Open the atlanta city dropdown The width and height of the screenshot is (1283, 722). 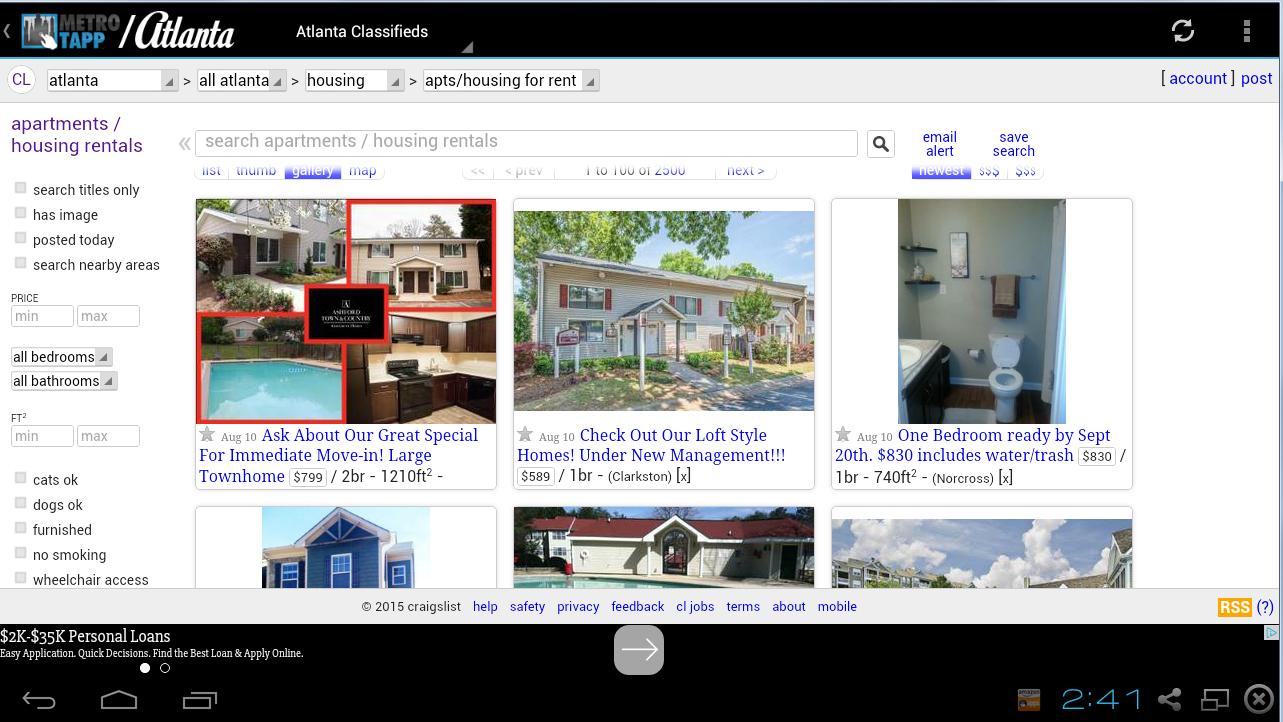click(112, 80)
